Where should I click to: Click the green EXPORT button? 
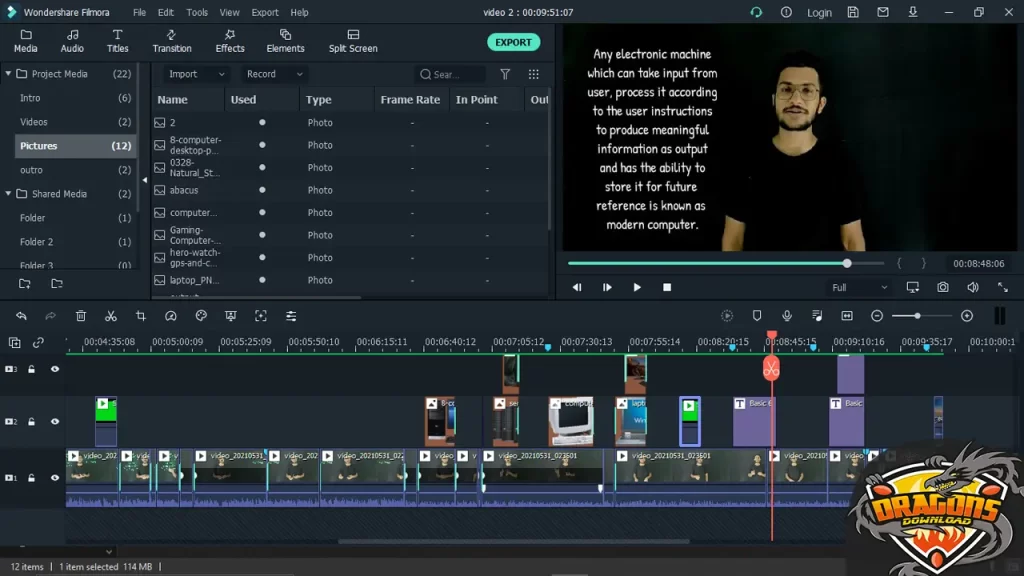tap(513, 42)
